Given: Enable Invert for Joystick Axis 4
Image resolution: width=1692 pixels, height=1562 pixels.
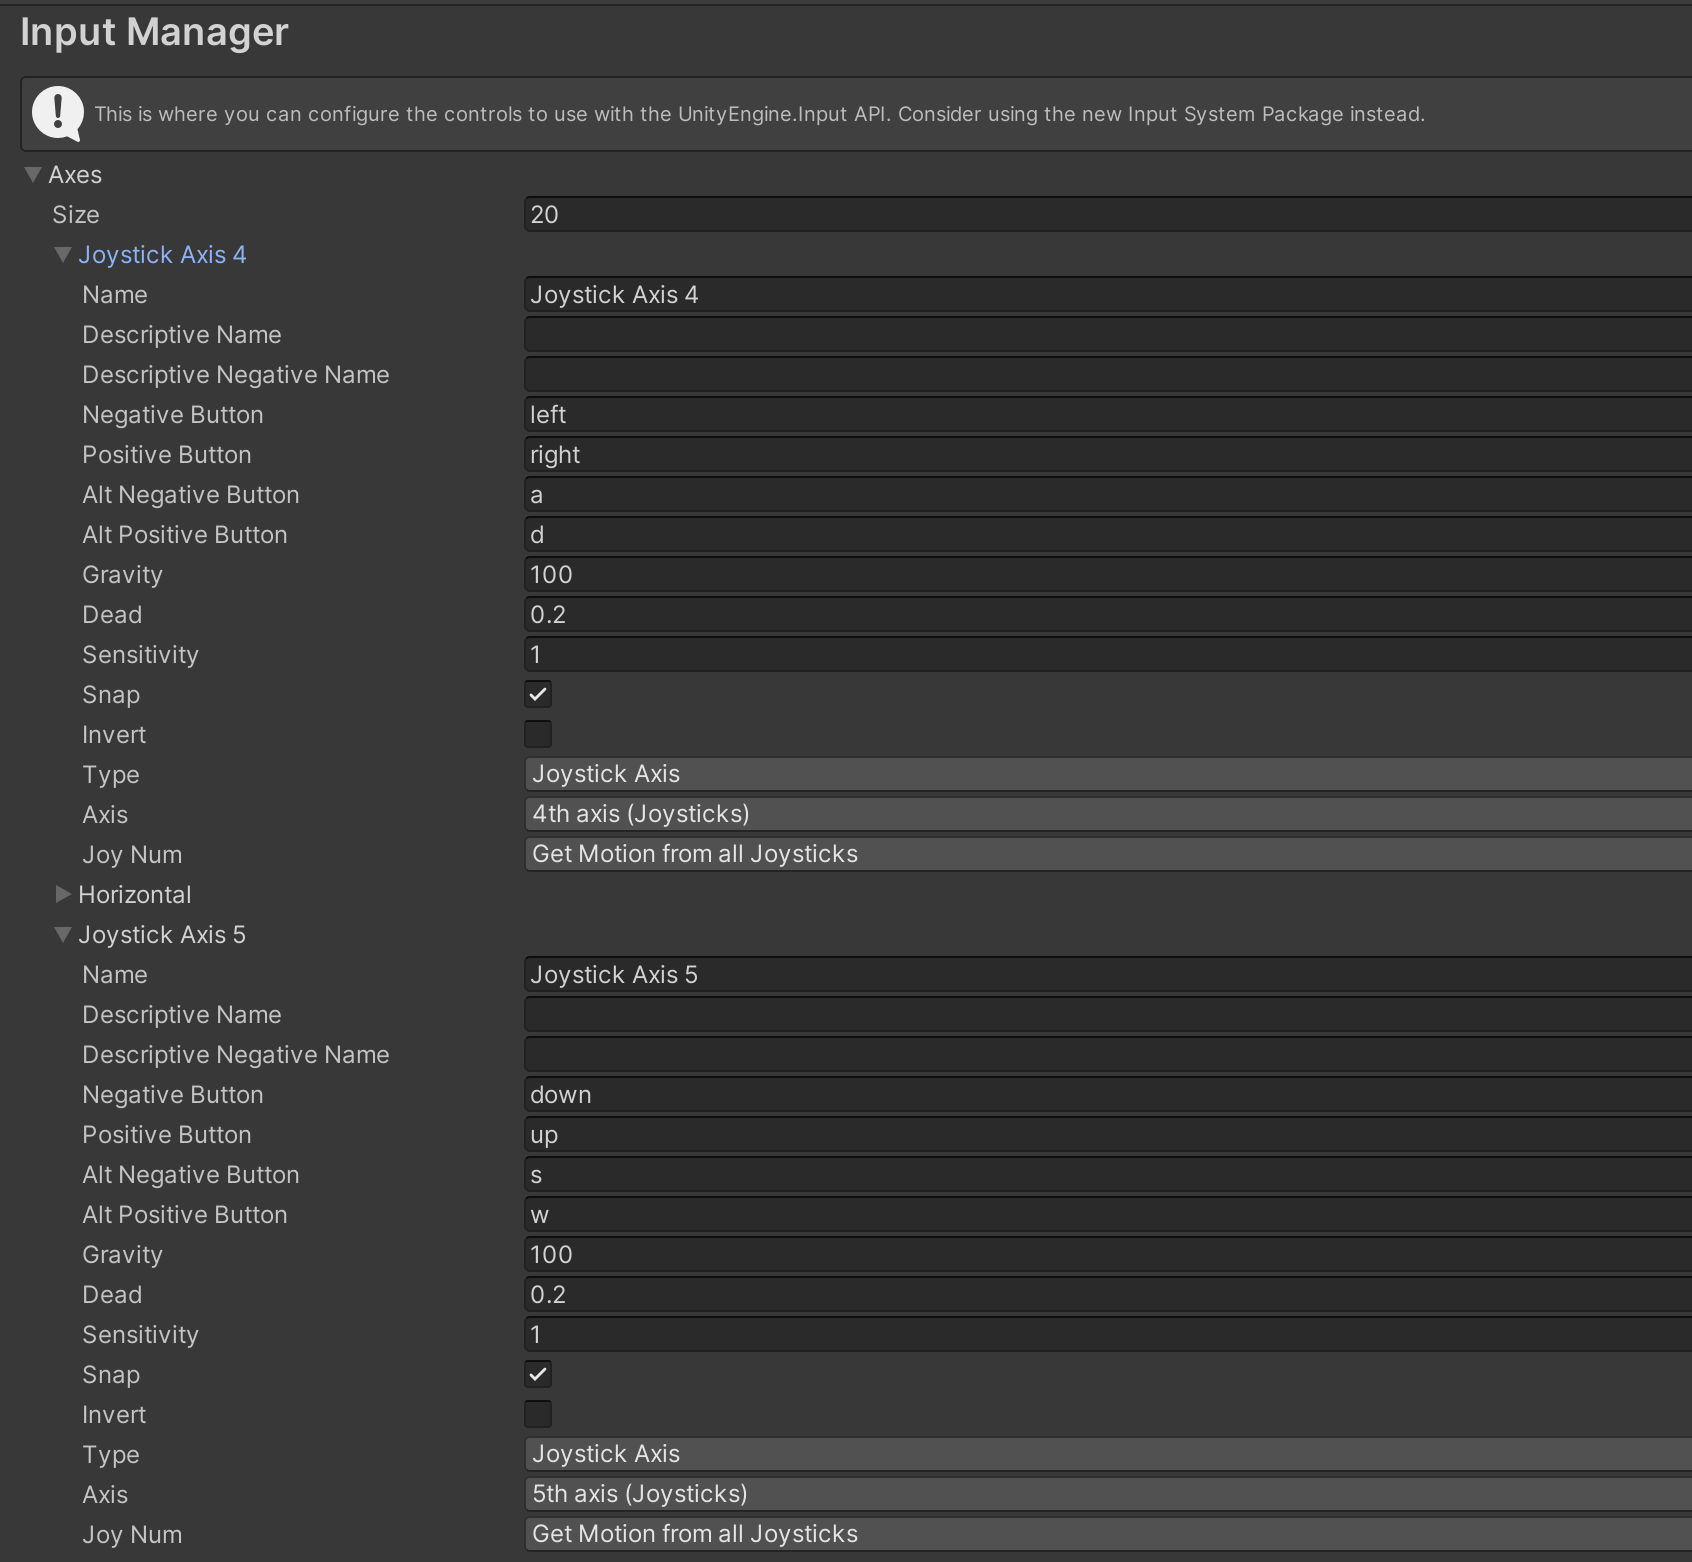Looking at the screenshot, I should [x=538, y=734].
